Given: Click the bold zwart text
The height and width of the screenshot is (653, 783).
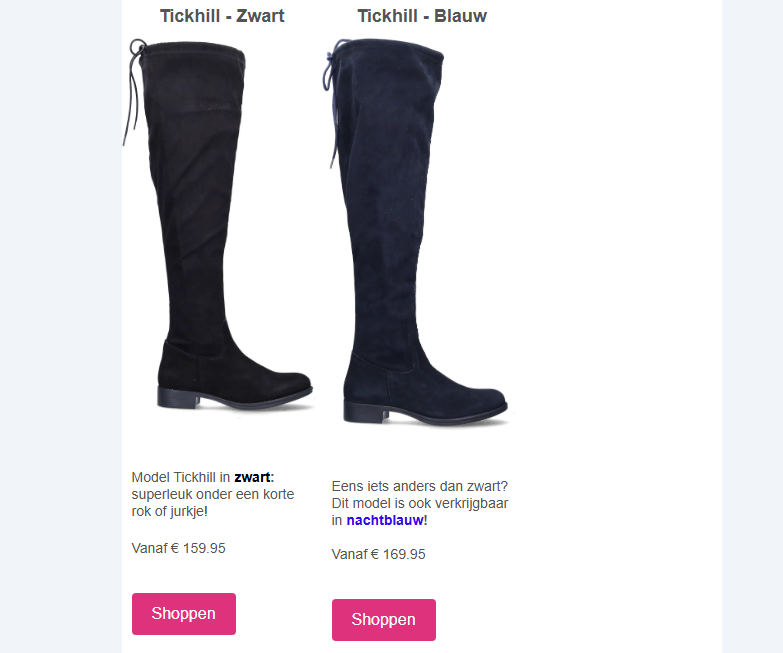Looking at the screenshot, I should [252, 477].
